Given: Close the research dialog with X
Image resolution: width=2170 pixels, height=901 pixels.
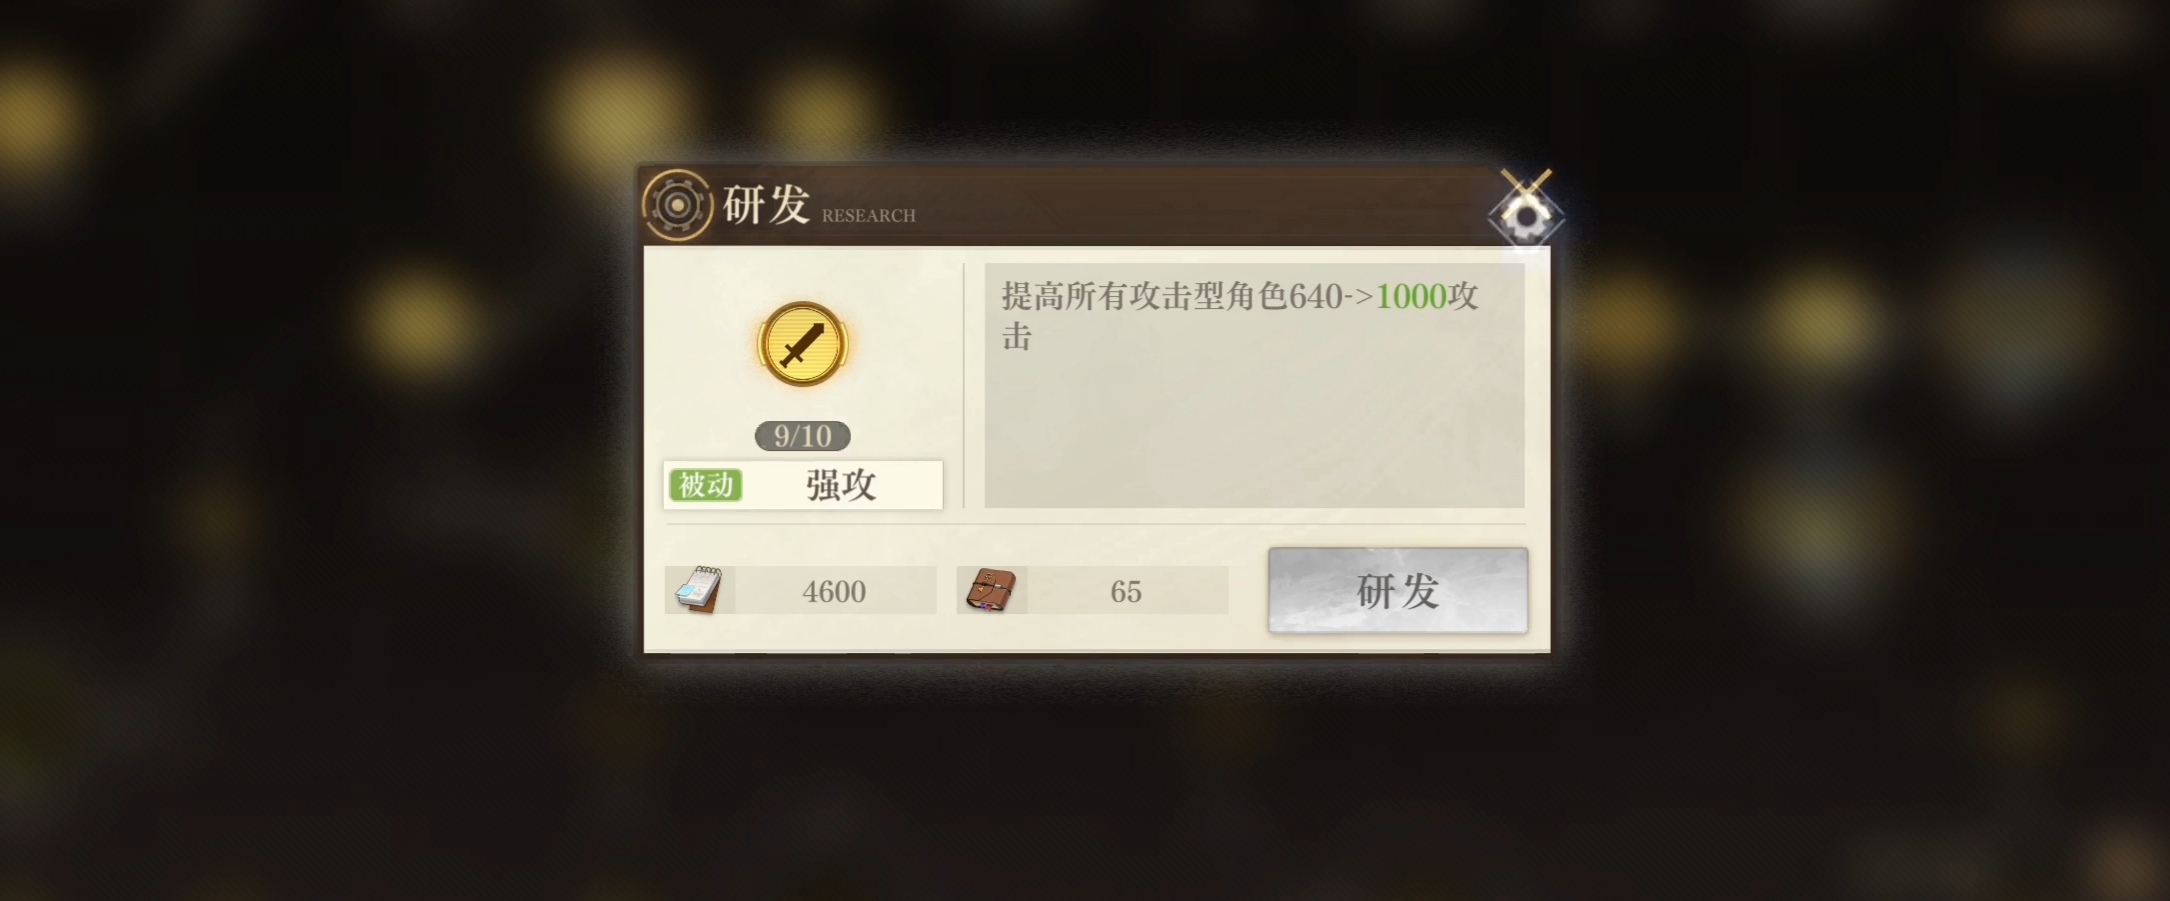Looking at the screenshot, I should pyautogui.click(x=1525, y=208).
